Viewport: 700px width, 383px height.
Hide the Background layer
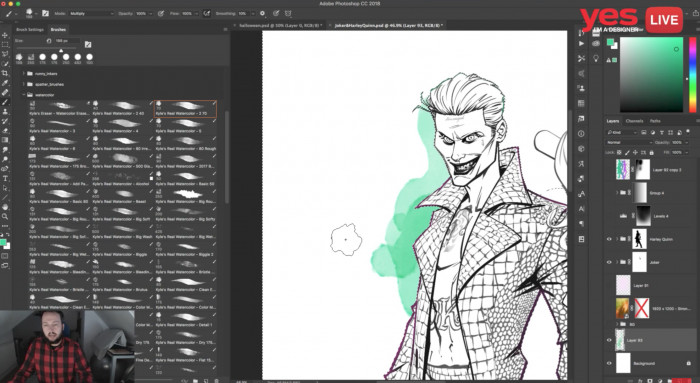[x=609, y=363]
